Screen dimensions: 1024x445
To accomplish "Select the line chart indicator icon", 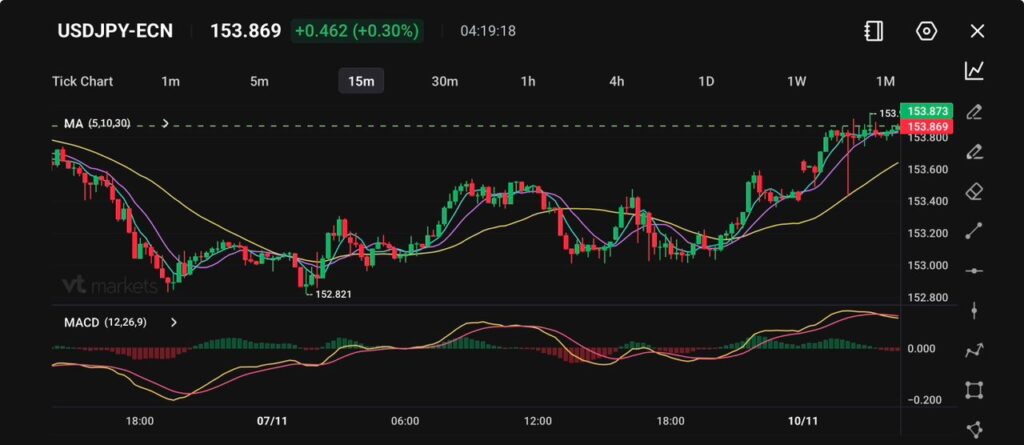I will [974, 70].
